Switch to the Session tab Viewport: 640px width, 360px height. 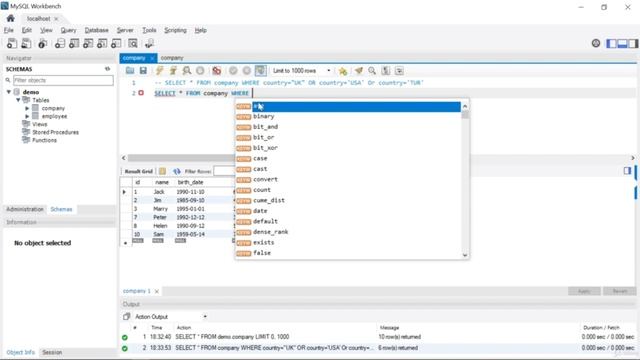pyautogui.click(x=52, y=352)
